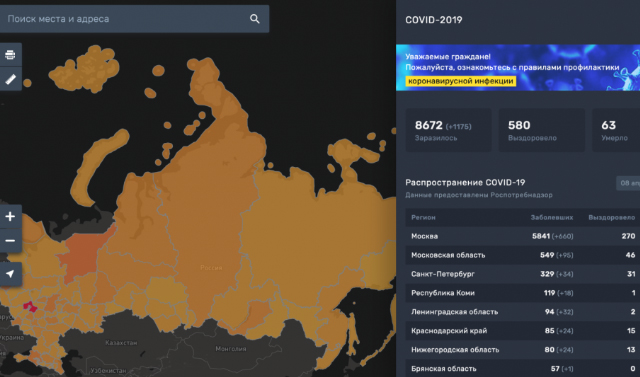Click the Краснодарский край row
The image size is (640, 377).
coord(522,331)
